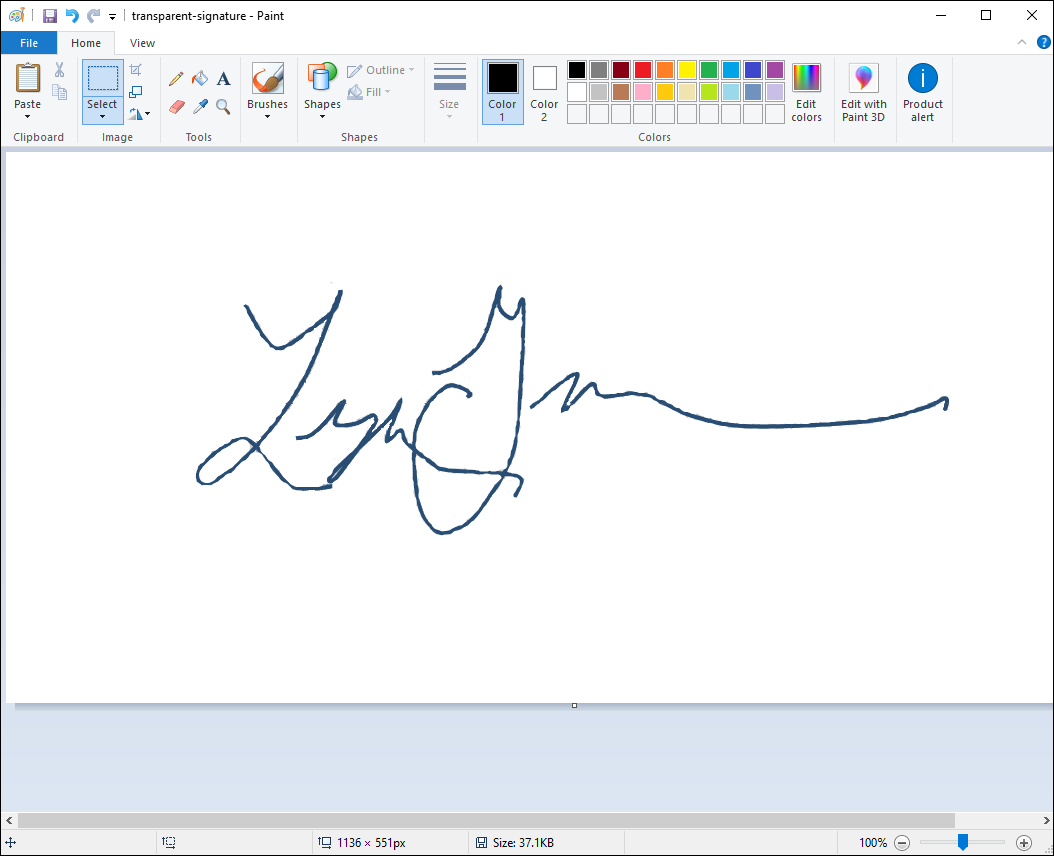Click the zoom slider handle
Viewport: 1054px width, 856px height.
tap(963, 842)
